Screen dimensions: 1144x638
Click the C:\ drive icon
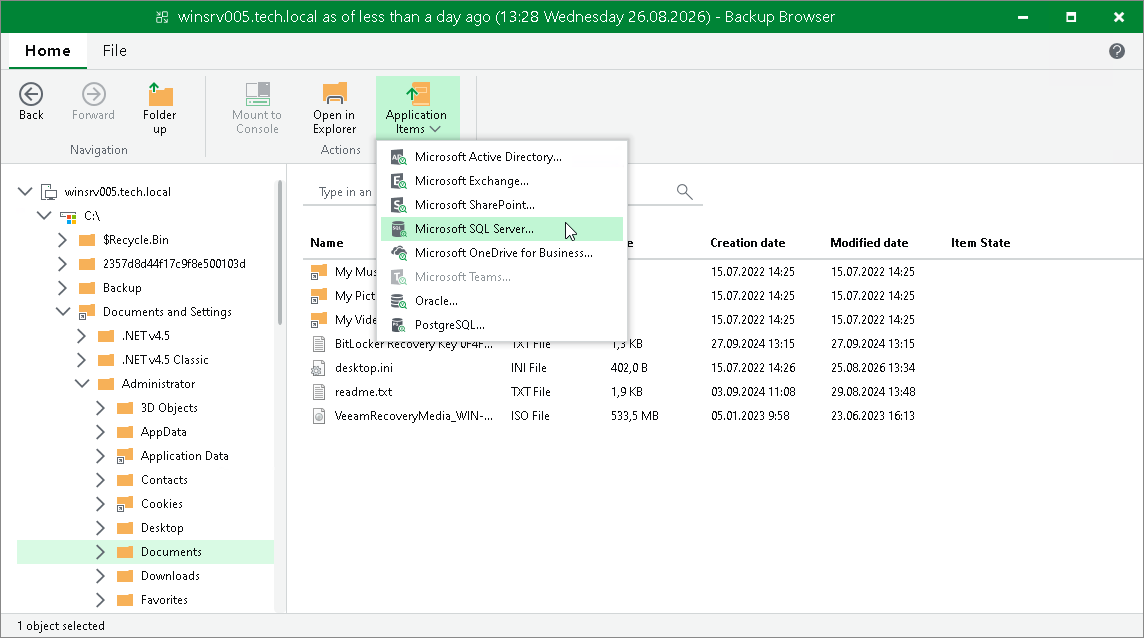coord(68,217)
